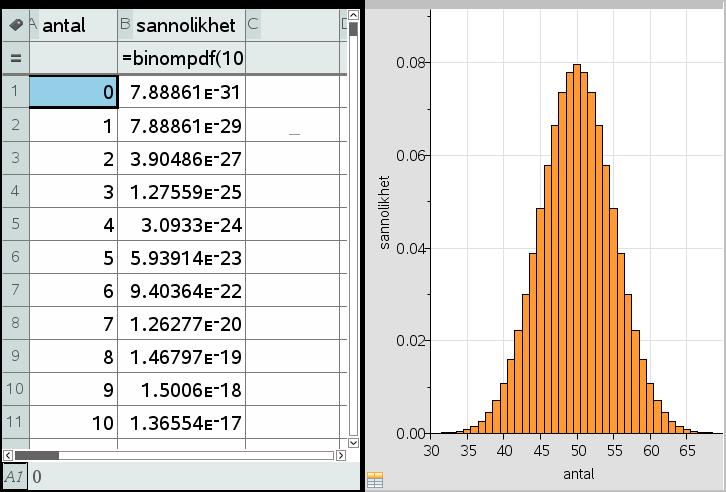
Task: Click the binompdf formula cell in column B
Action: point(181,58)
